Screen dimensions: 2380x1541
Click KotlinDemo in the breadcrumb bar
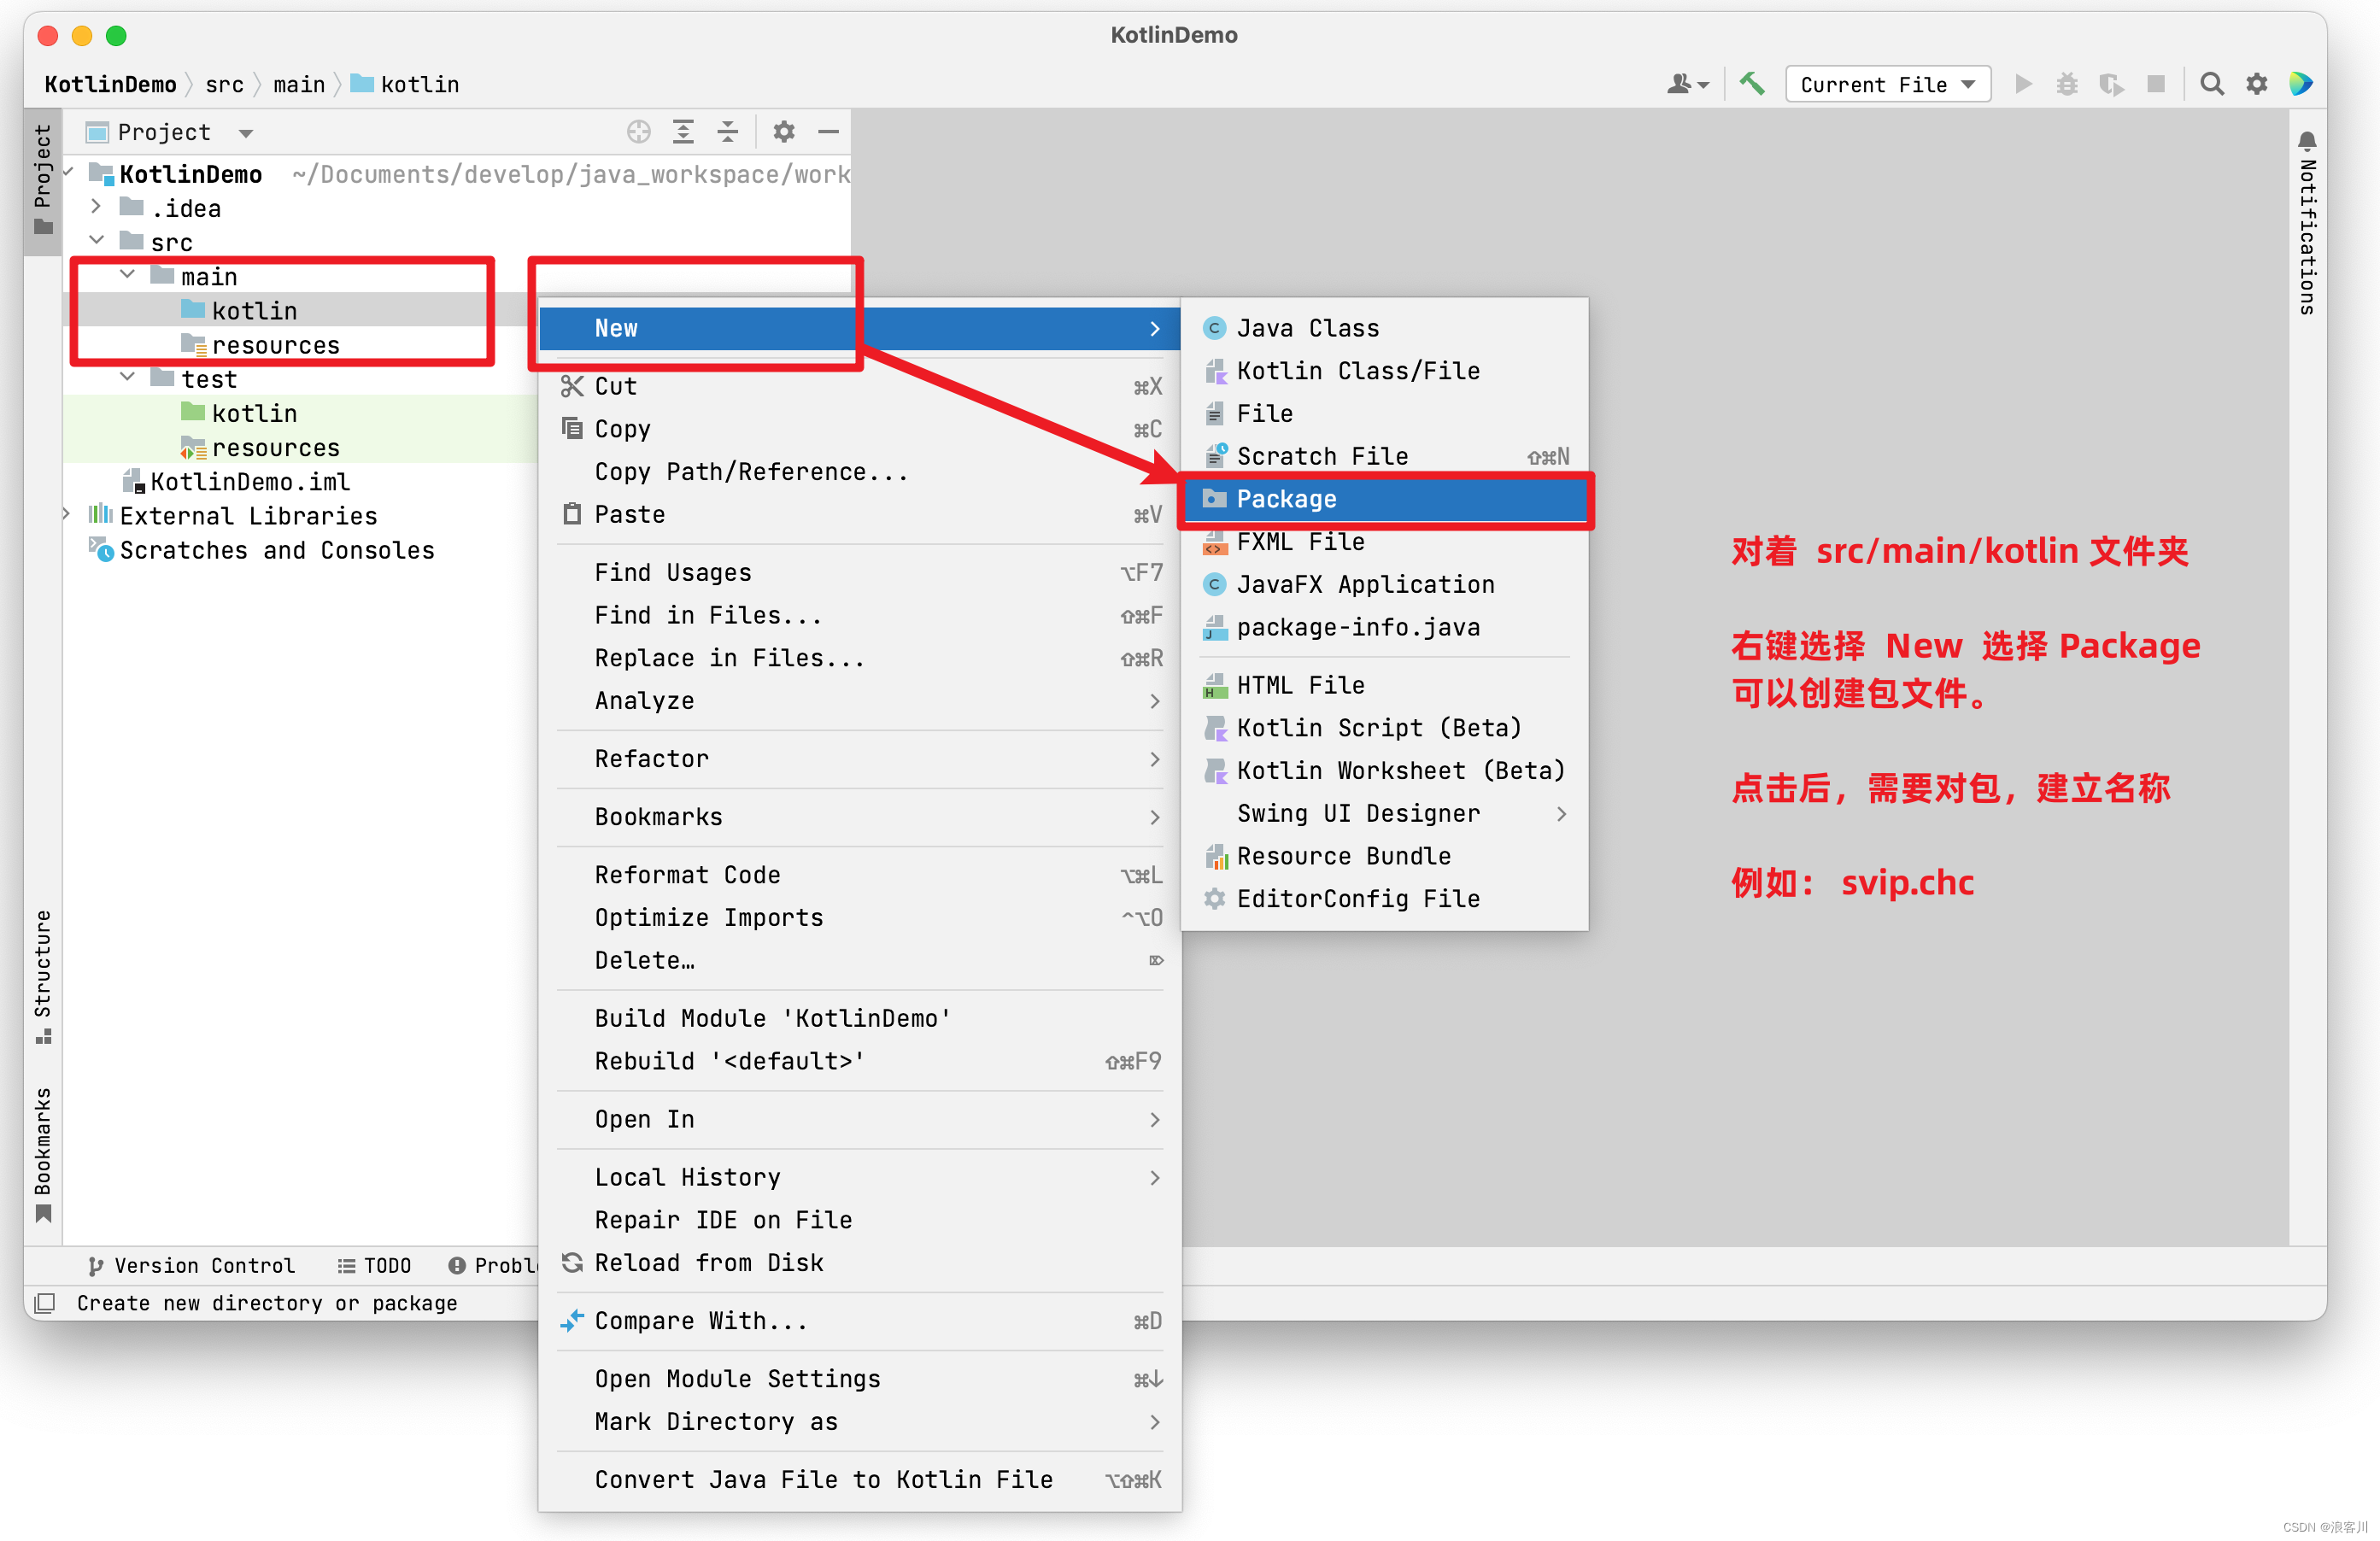110,84
